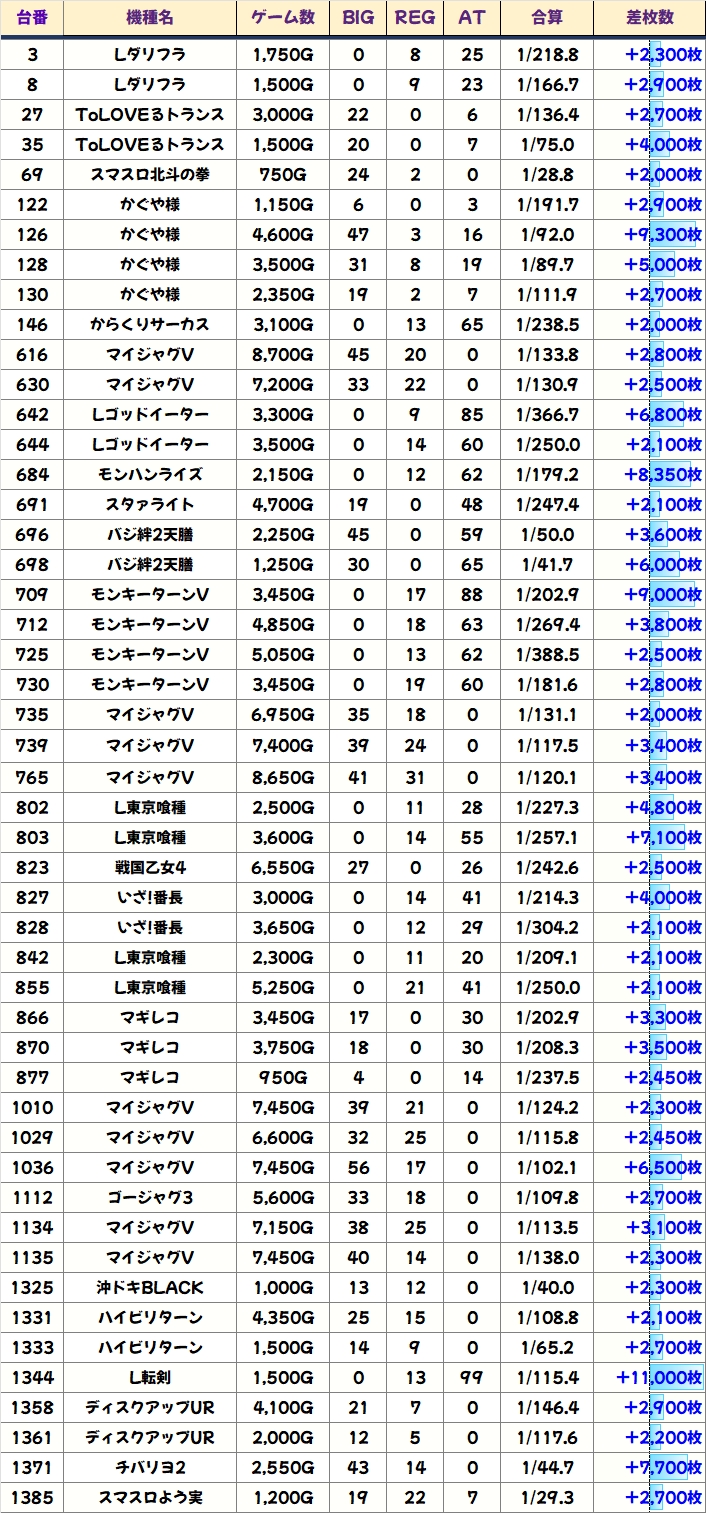
Task: Click machine number 1029
Action: (x=32, y=1137)
